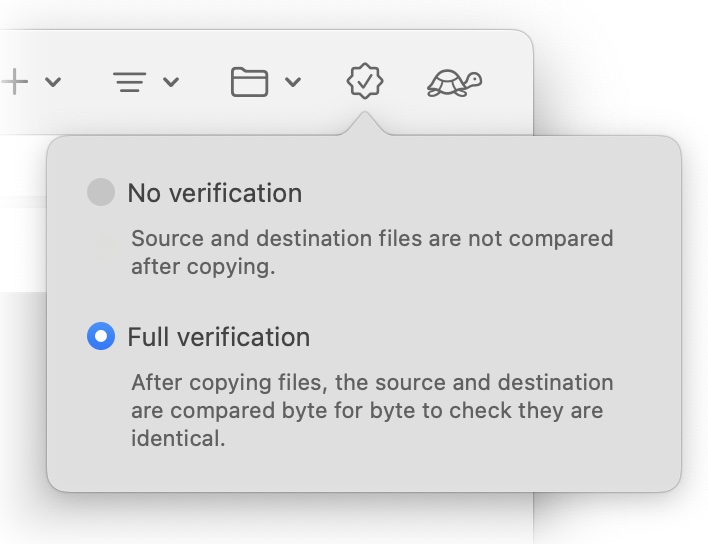Screen dimensions: 708x544
Task: Click the folder icon in toolbar
Action: pos(249,82)
